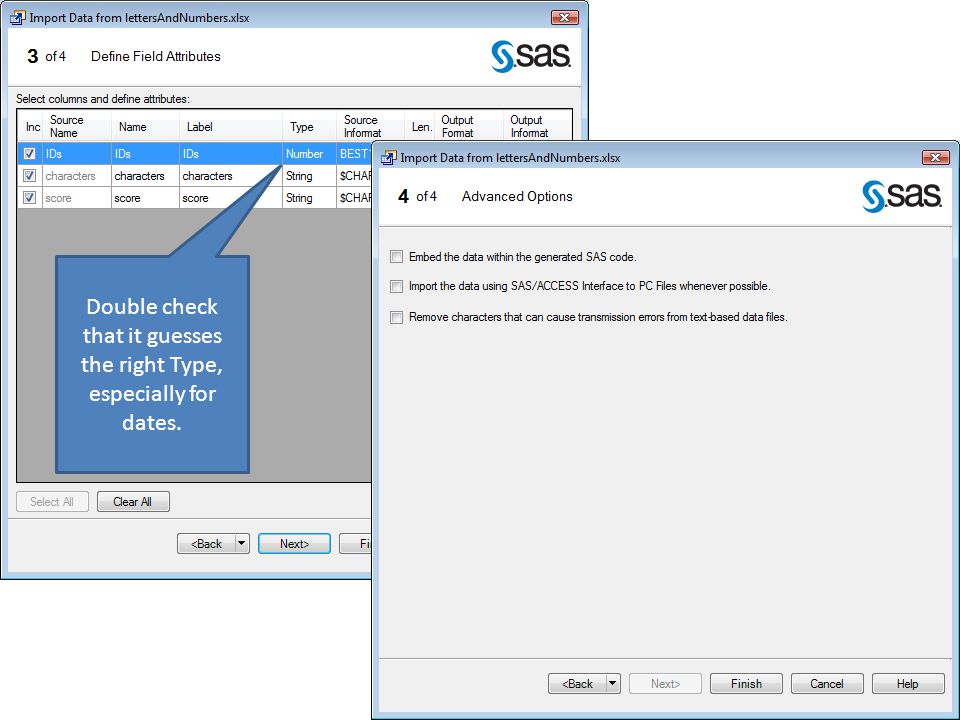The height and width of the screenshot is (720, 960).
Task: Click the $CHAR source informat cell for characters
Action: pyautogui.click(x=354, y=176)
